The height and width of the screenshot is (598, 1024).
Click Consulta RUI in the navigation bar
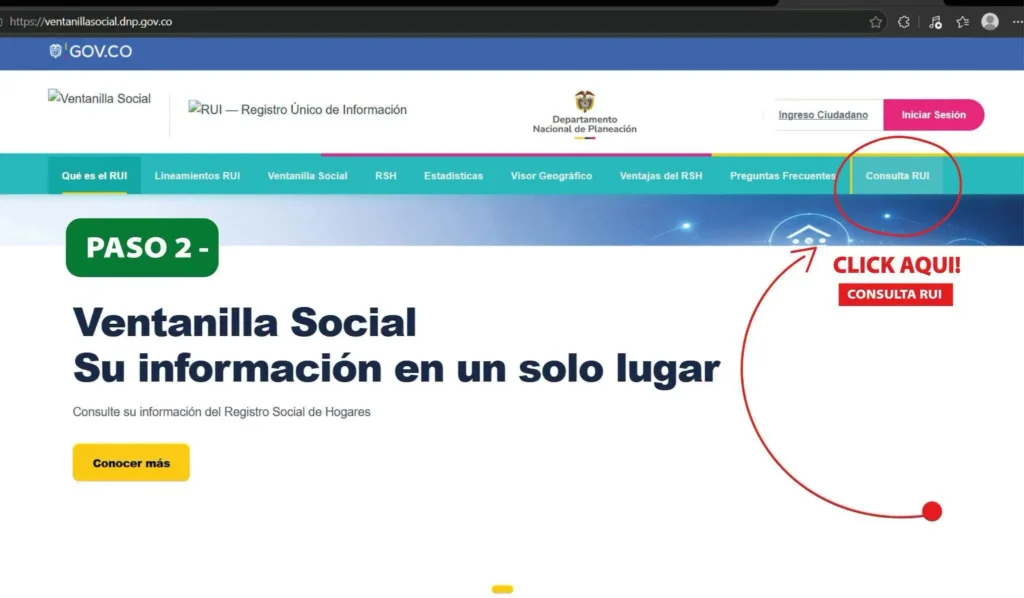point(897,176)
